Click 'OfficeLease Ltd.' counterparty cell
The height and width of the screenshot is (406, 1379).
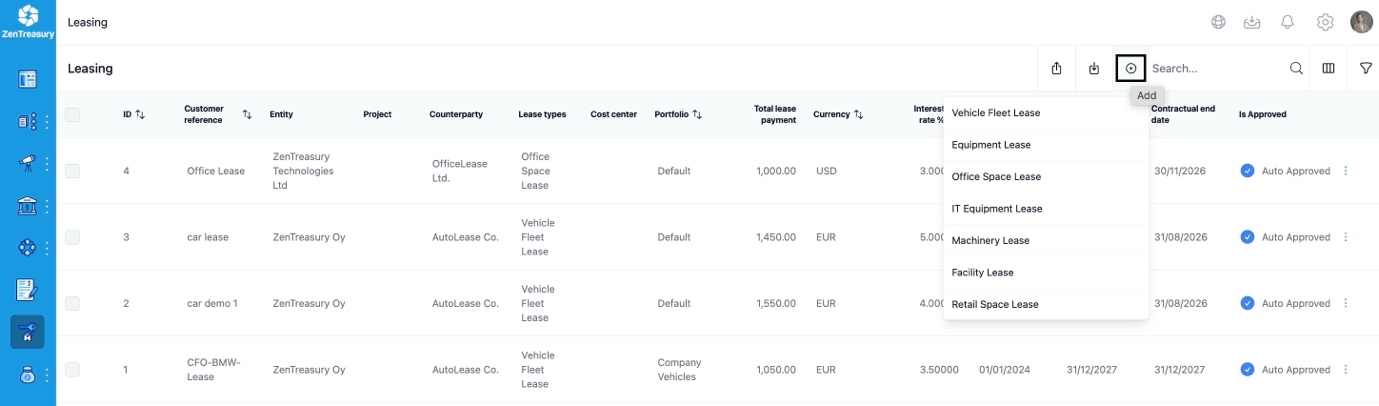pyautogui.click(x=460, y=171)
